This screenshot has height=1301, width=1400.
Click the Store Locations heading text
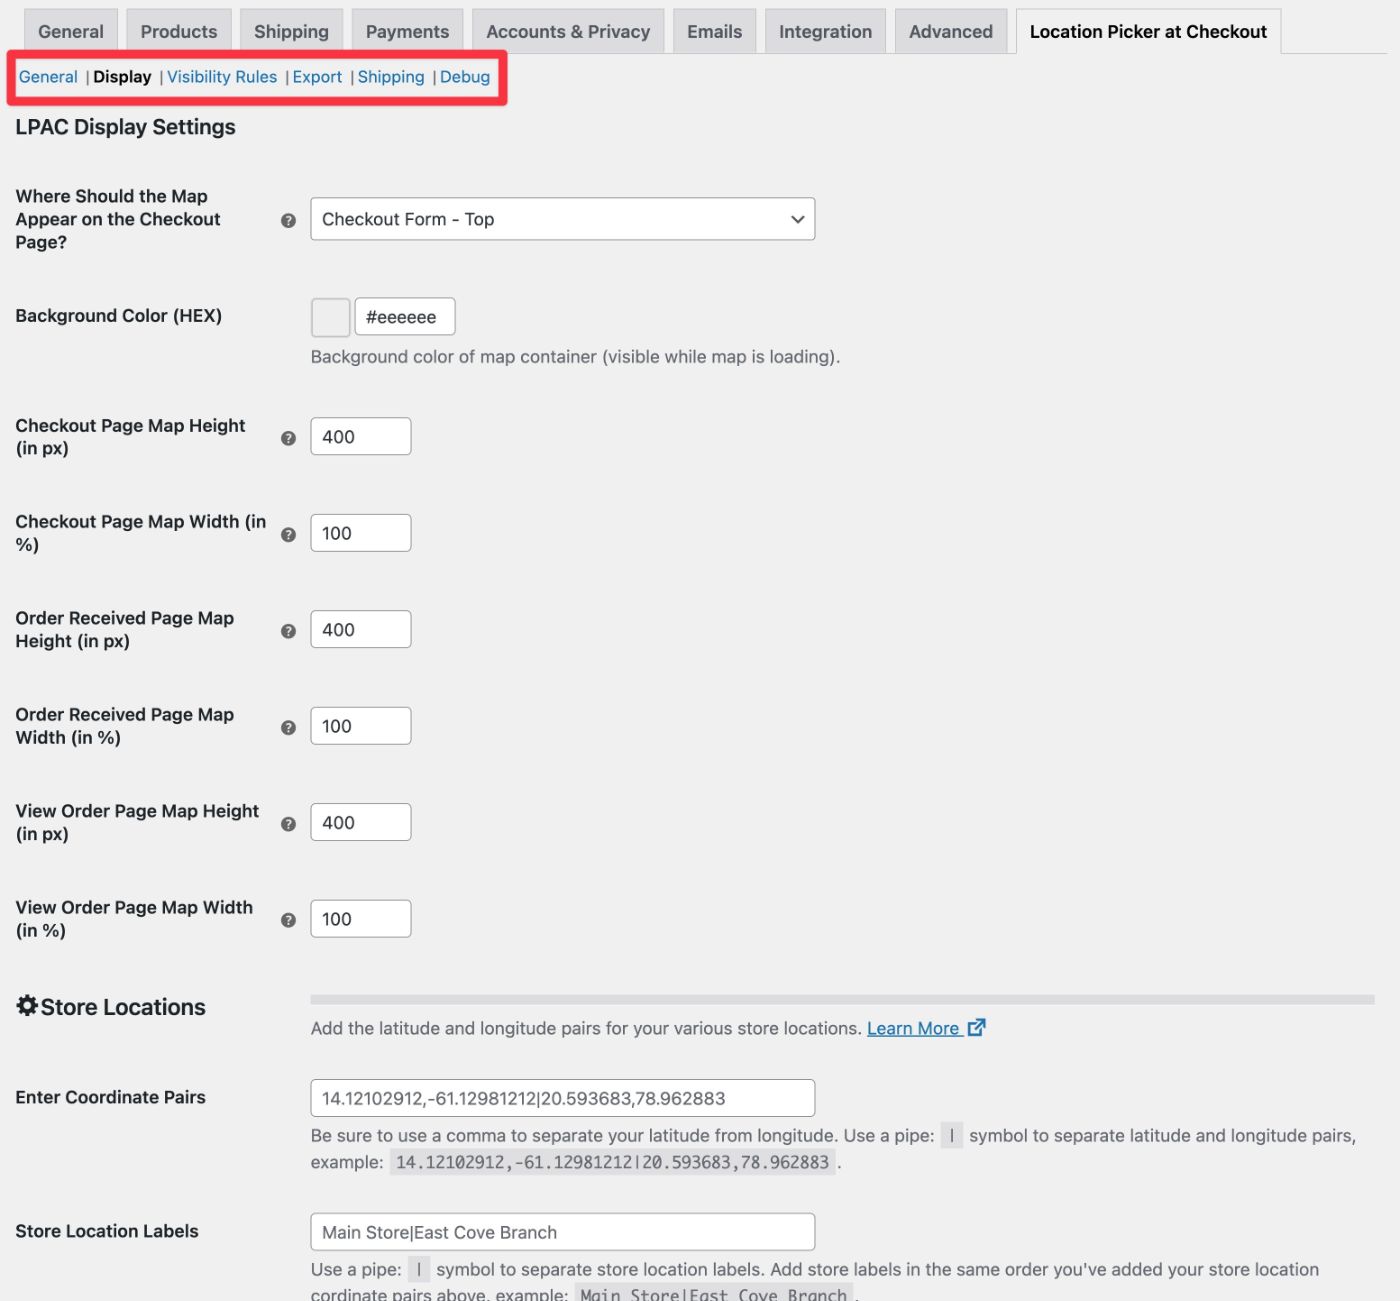(123, 1007)
